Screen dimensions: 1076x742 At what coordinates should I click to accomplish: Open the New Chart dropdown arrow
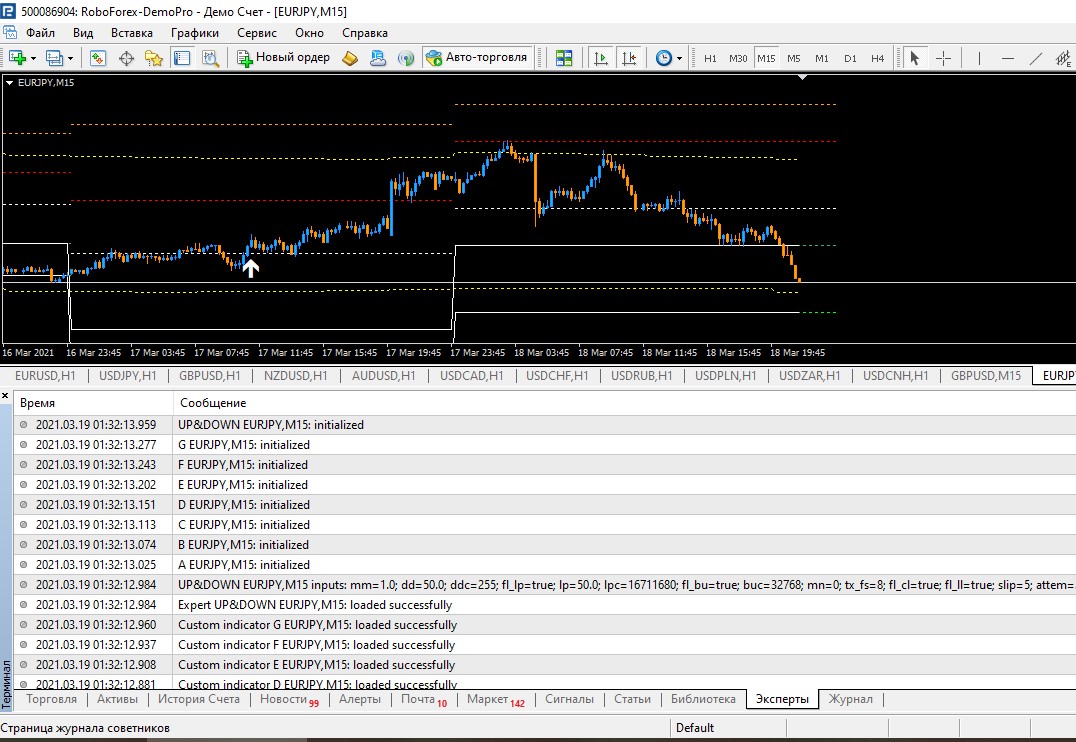[x=33, y=58]
